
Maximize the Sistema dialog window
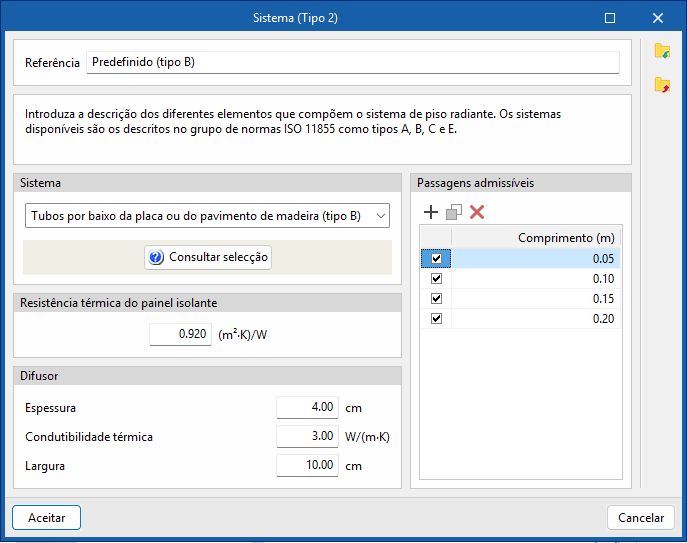(610, 18)
